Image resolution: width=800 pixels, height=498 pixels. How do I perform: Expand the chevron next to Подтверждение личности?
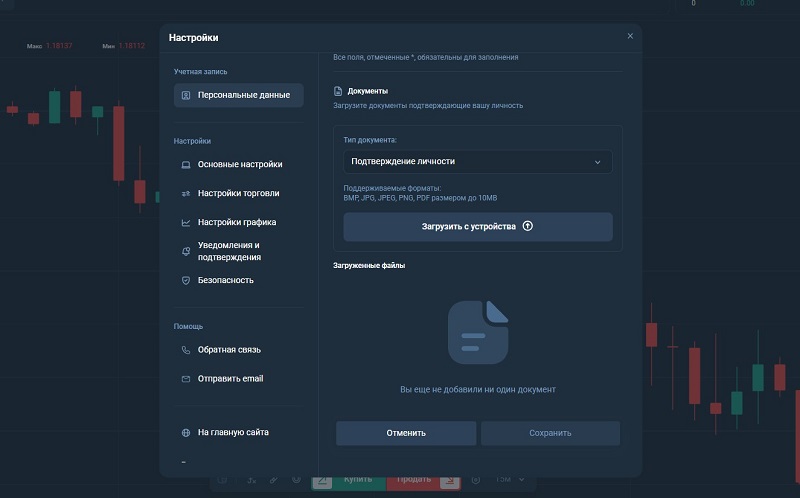pos(598,162)
